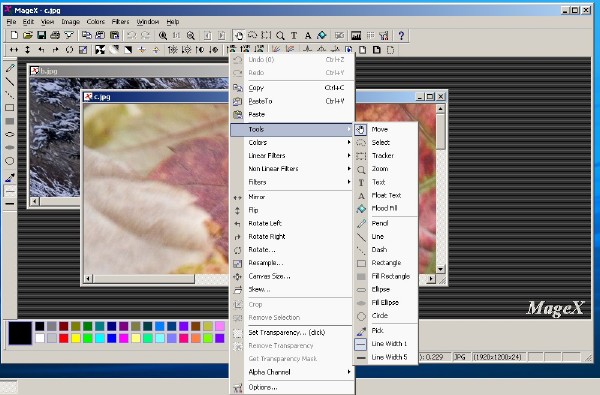Choose Copy in the context menu
Image resolution: width=600 pixels, height=395 pixels.
click(x=292, y=88)
